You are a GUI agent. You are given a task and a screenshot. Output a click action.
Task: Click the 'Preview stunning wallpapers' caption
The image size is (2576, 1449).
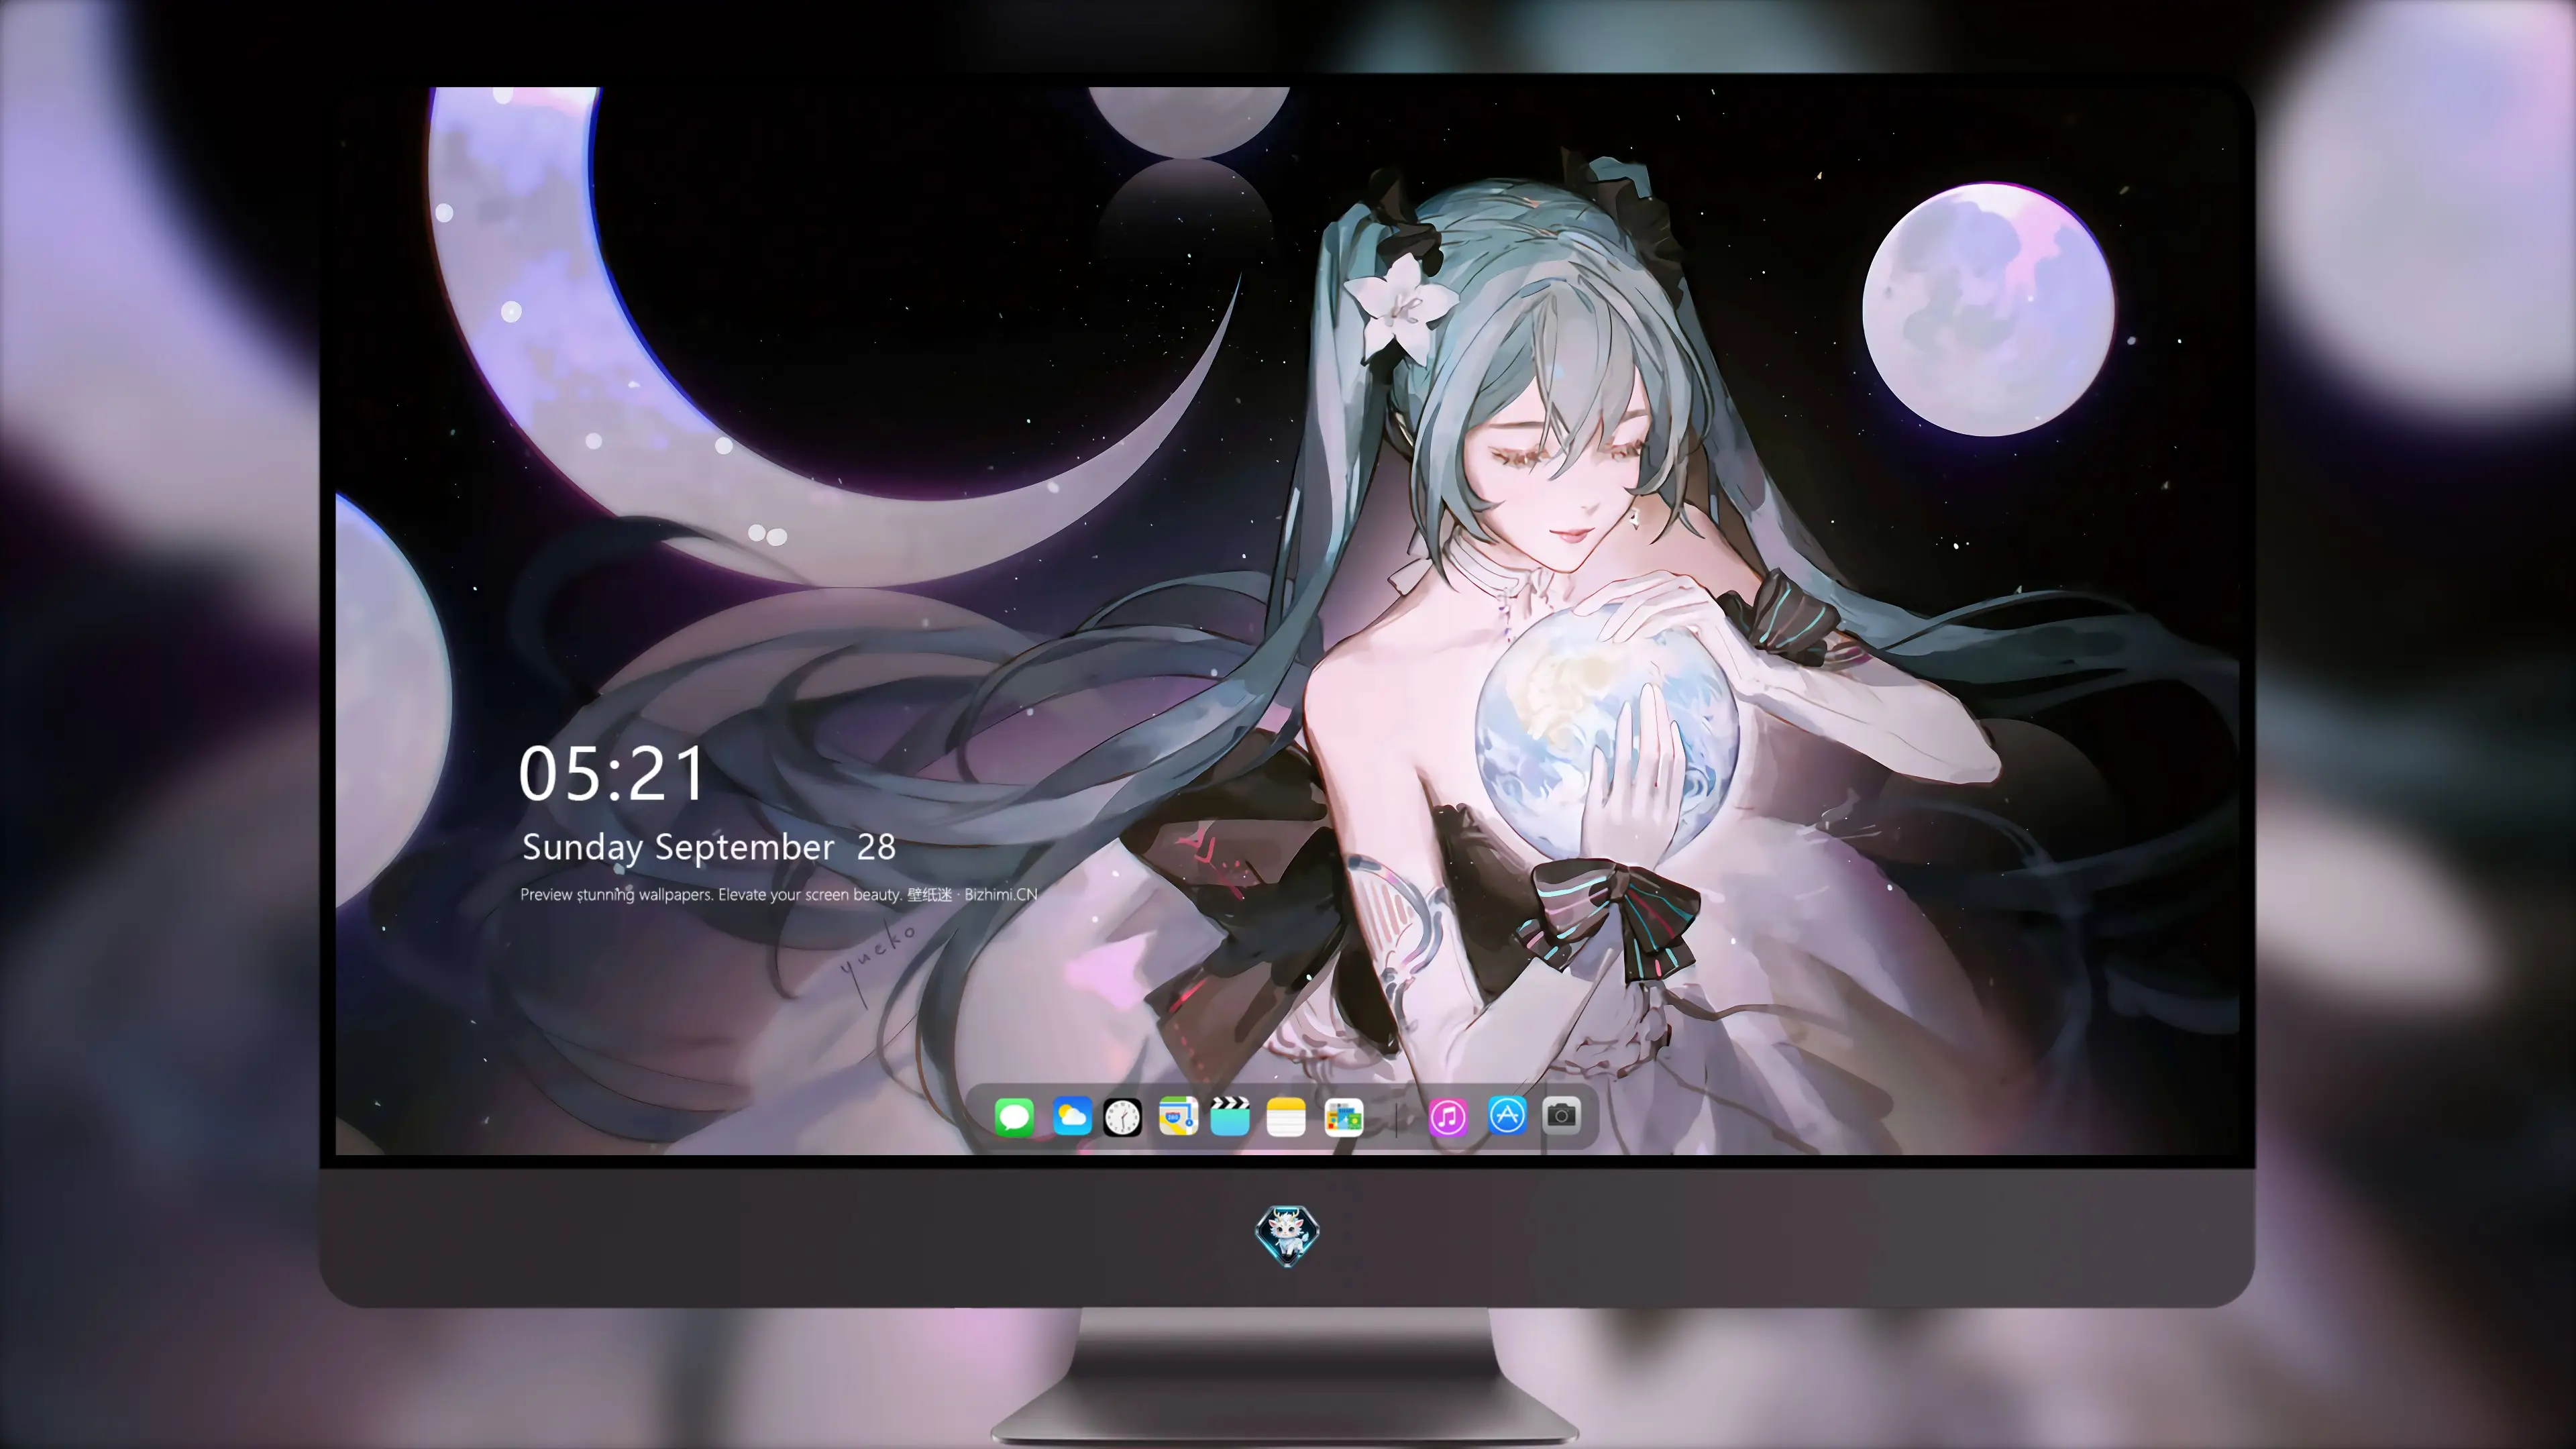778,894
